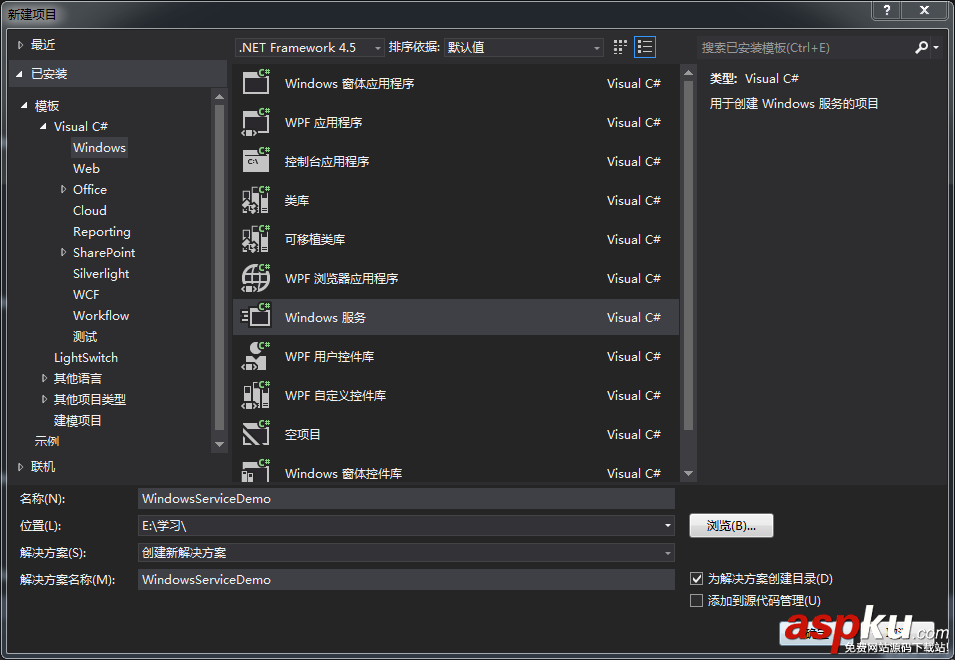Select WCF in template tree
The width and height of the screenshot is (955, 660).
86,295
